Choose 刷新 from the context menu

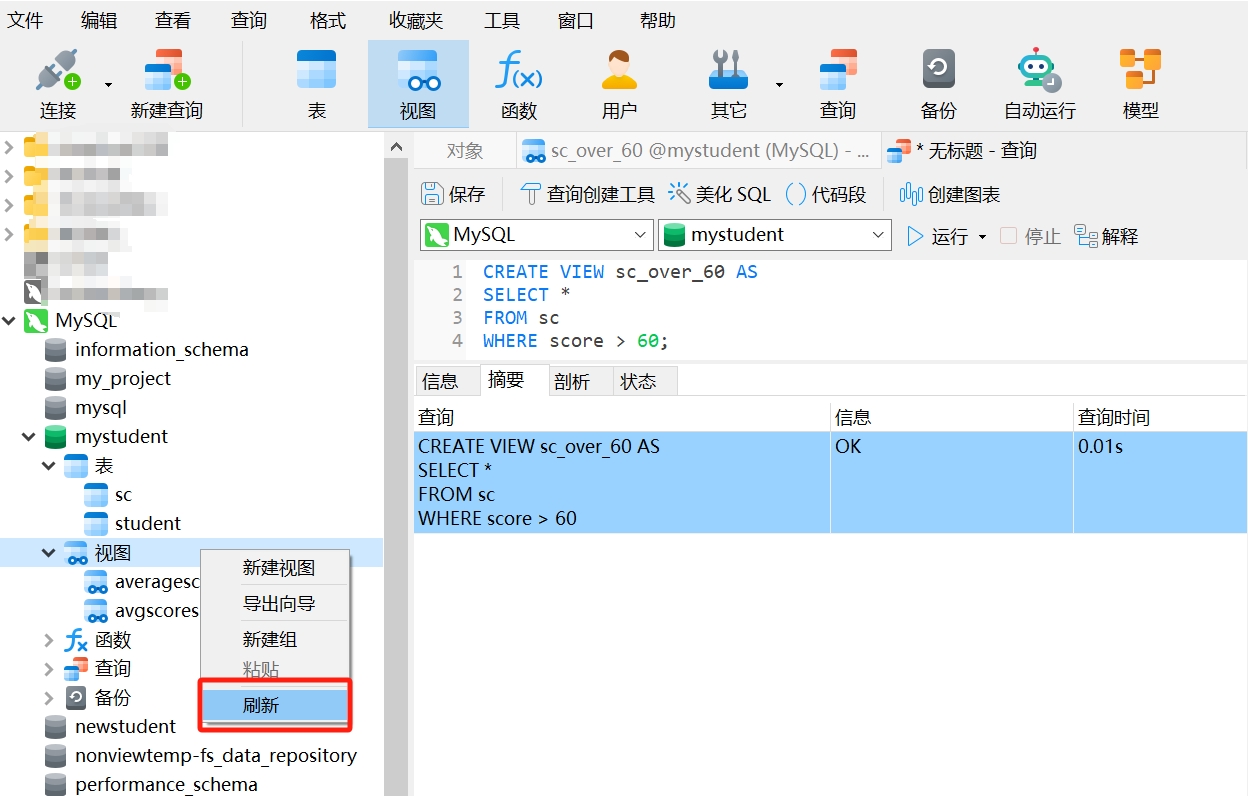261,705
